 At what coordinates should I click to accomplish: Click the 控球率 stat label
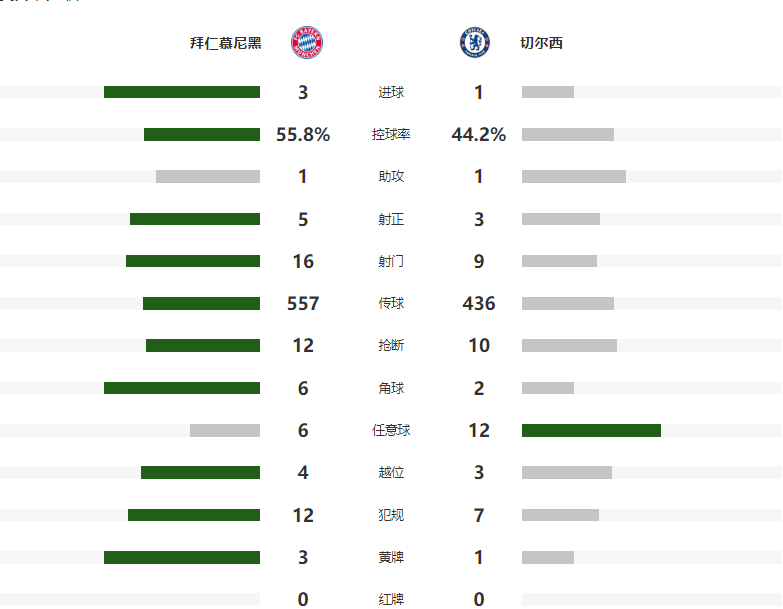[x=391, y=134]
